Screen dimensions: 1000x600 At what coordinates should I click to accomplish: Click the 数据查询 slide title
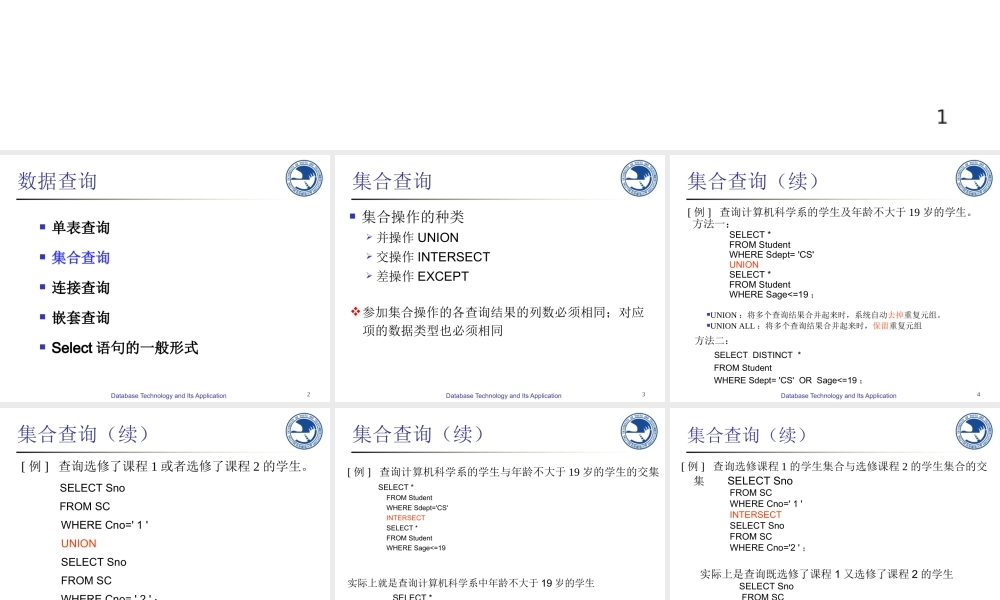[x=58, y=181]
